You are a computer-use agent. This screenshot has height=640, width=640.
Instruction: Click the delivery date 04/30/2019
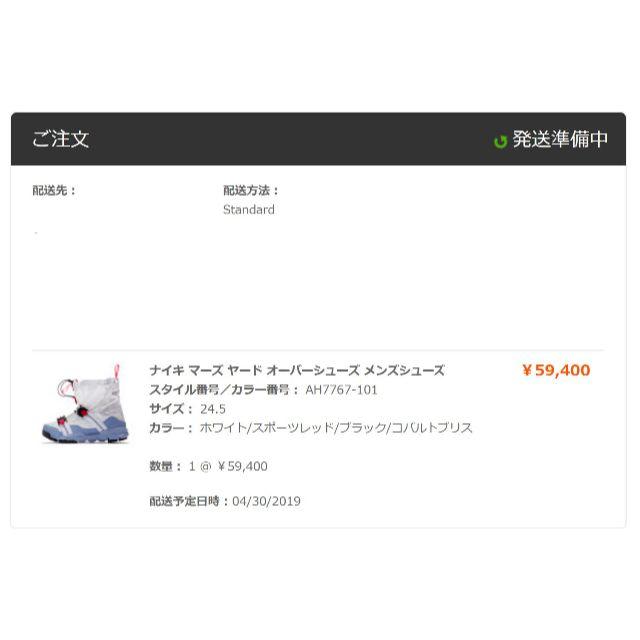tap(267, 501)
